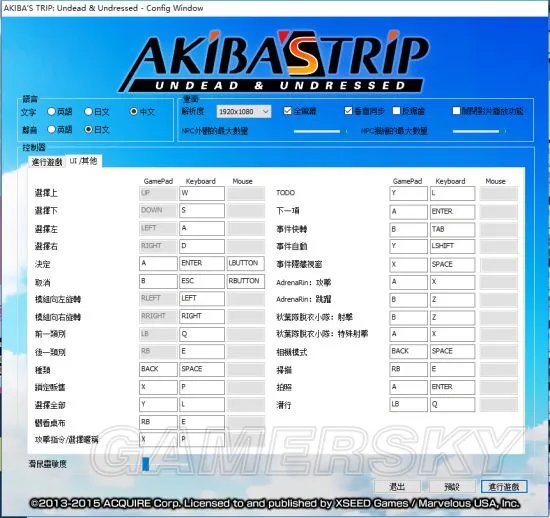Image resolution: width=550 pixels, height=518 pixels.
Task: Click the GamePad BACK field for 種類
Action: point(158,369)
